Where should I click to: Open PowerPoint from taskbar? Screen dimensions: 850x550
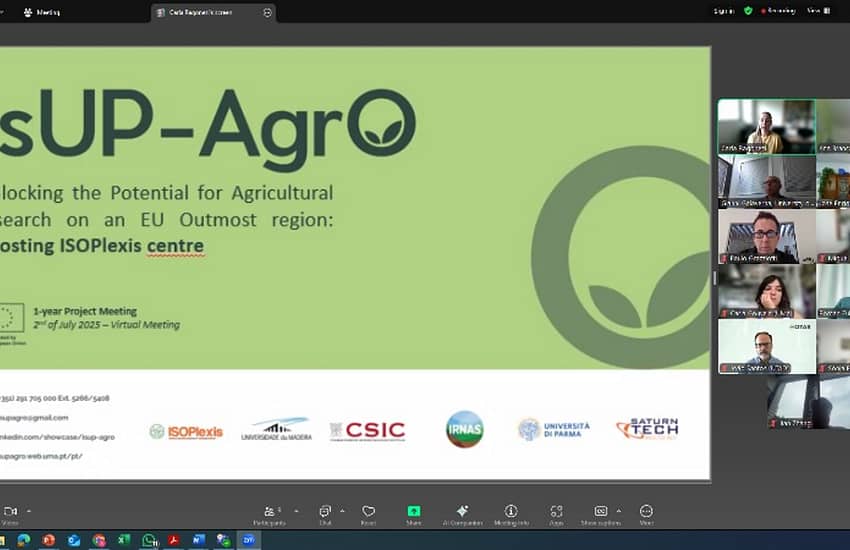pyautogui.click(x=48, y=540)
